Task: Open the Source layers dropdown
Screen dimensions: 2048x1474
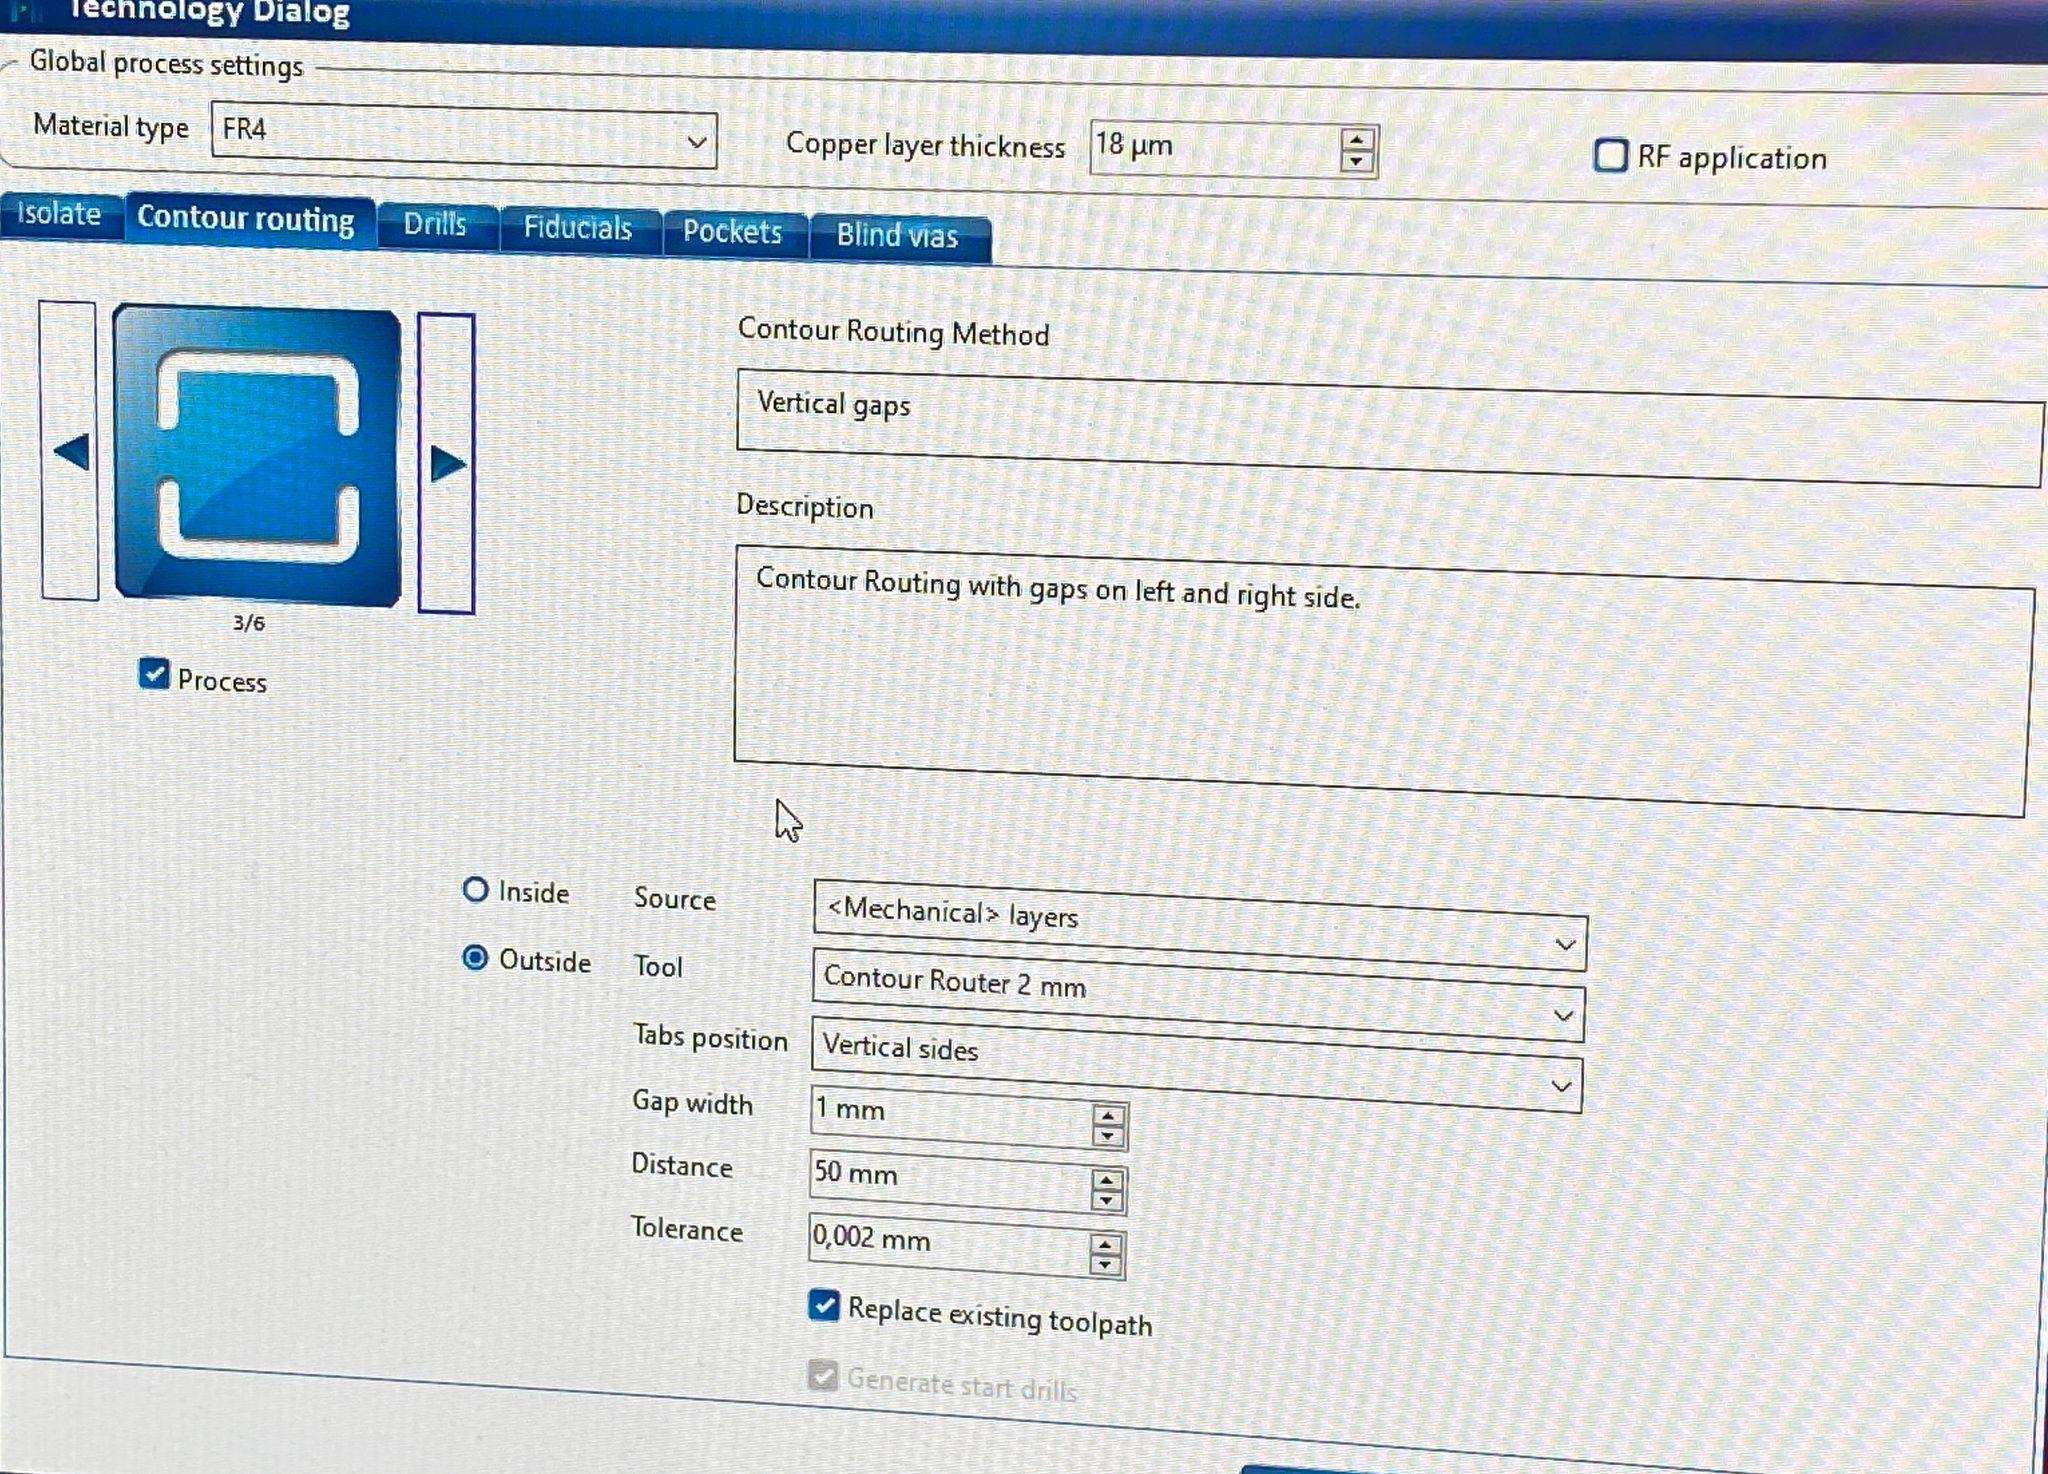Action: point(1200,926)
